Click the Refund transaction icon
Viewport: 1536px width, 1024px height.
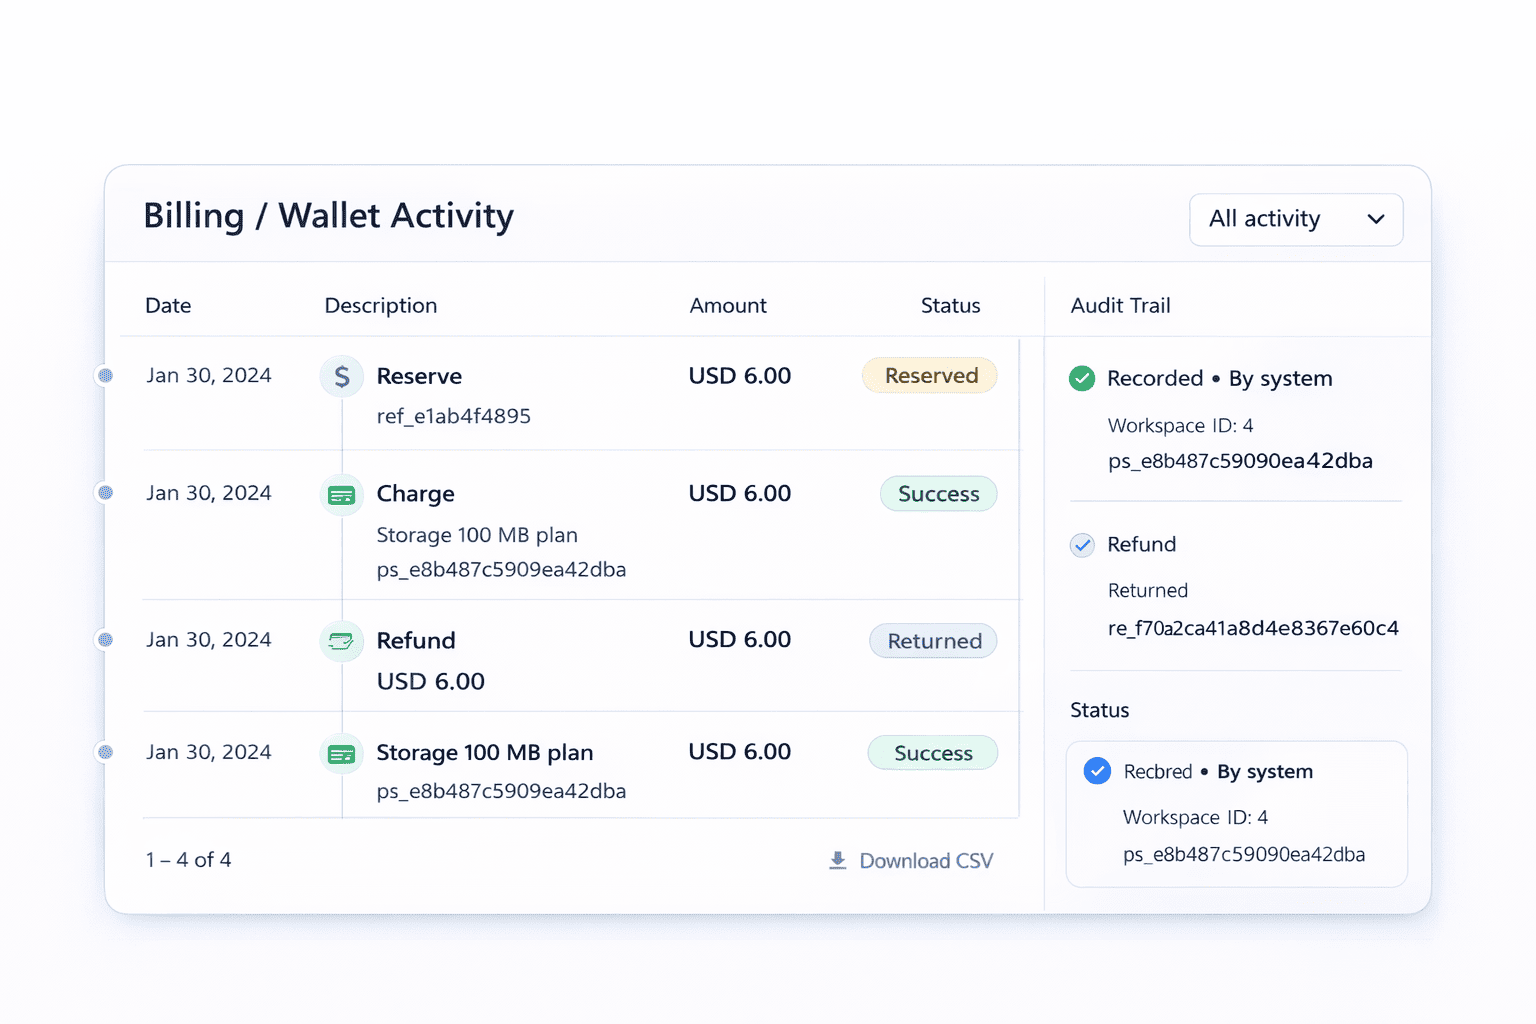tap(341, 641)
